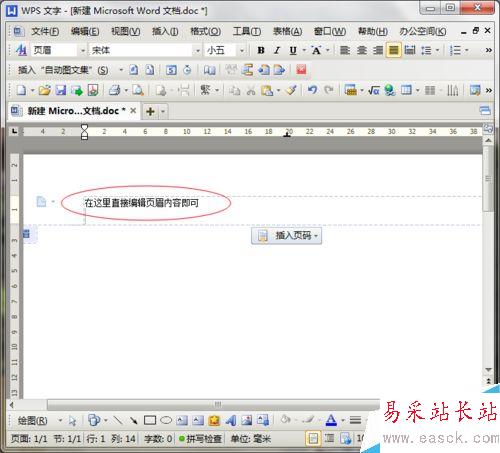
Task: Insert a formula equation
Action: 374,90
